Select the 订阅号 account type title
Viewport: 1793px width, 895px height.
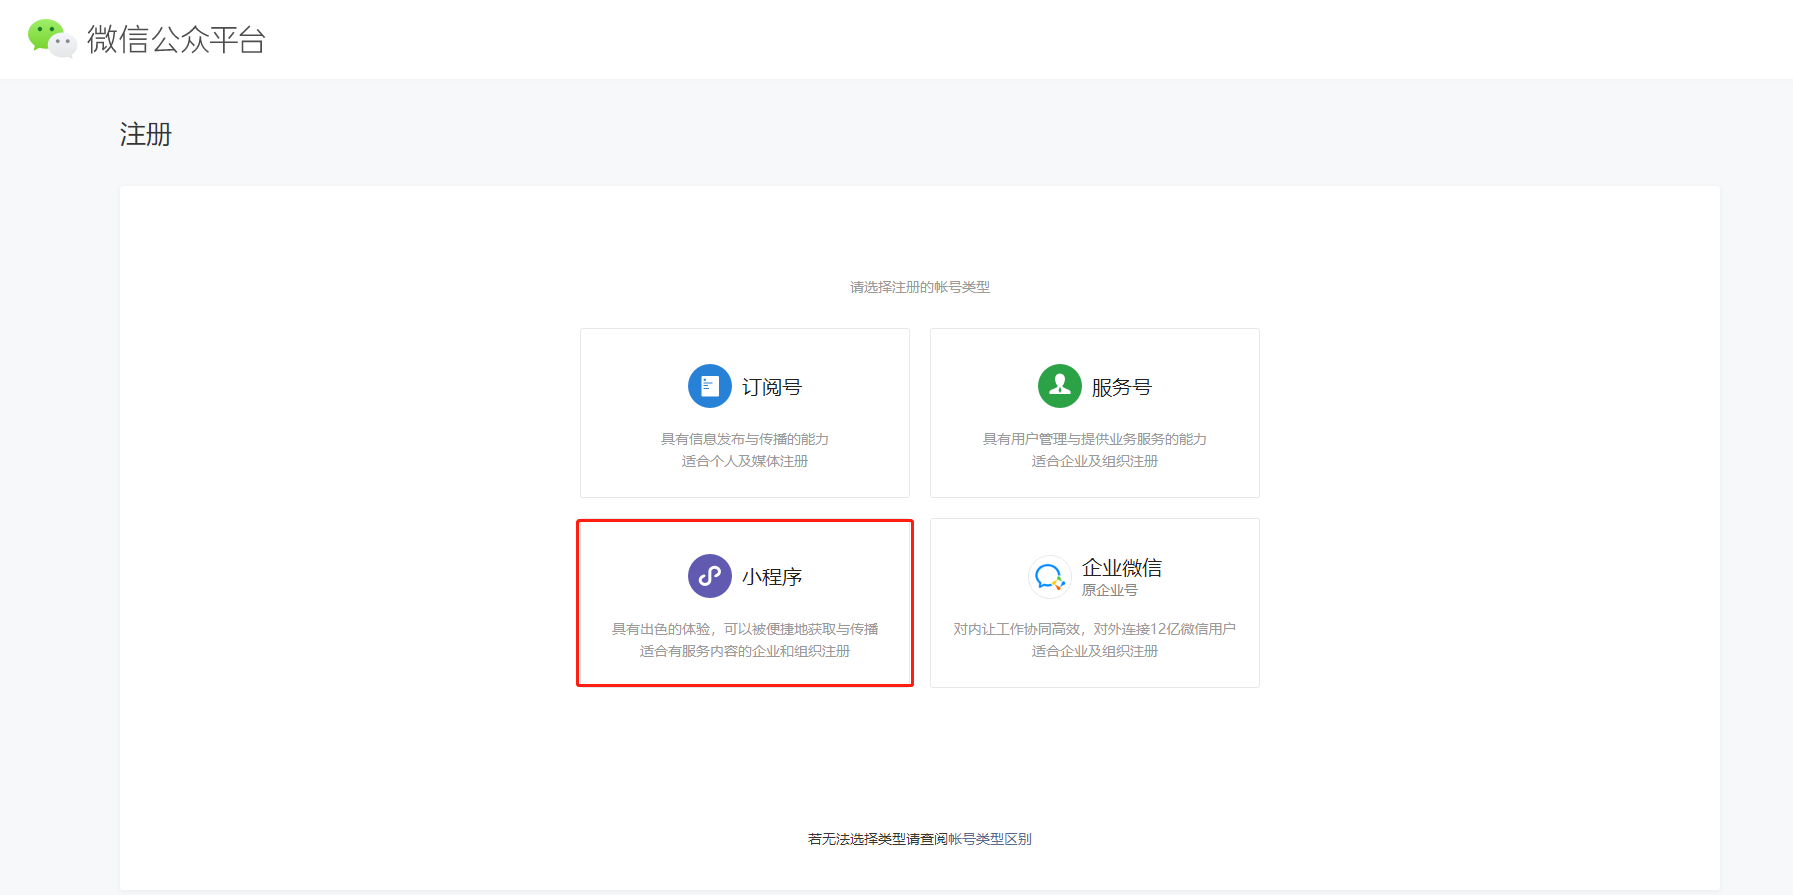click(772, 387)
